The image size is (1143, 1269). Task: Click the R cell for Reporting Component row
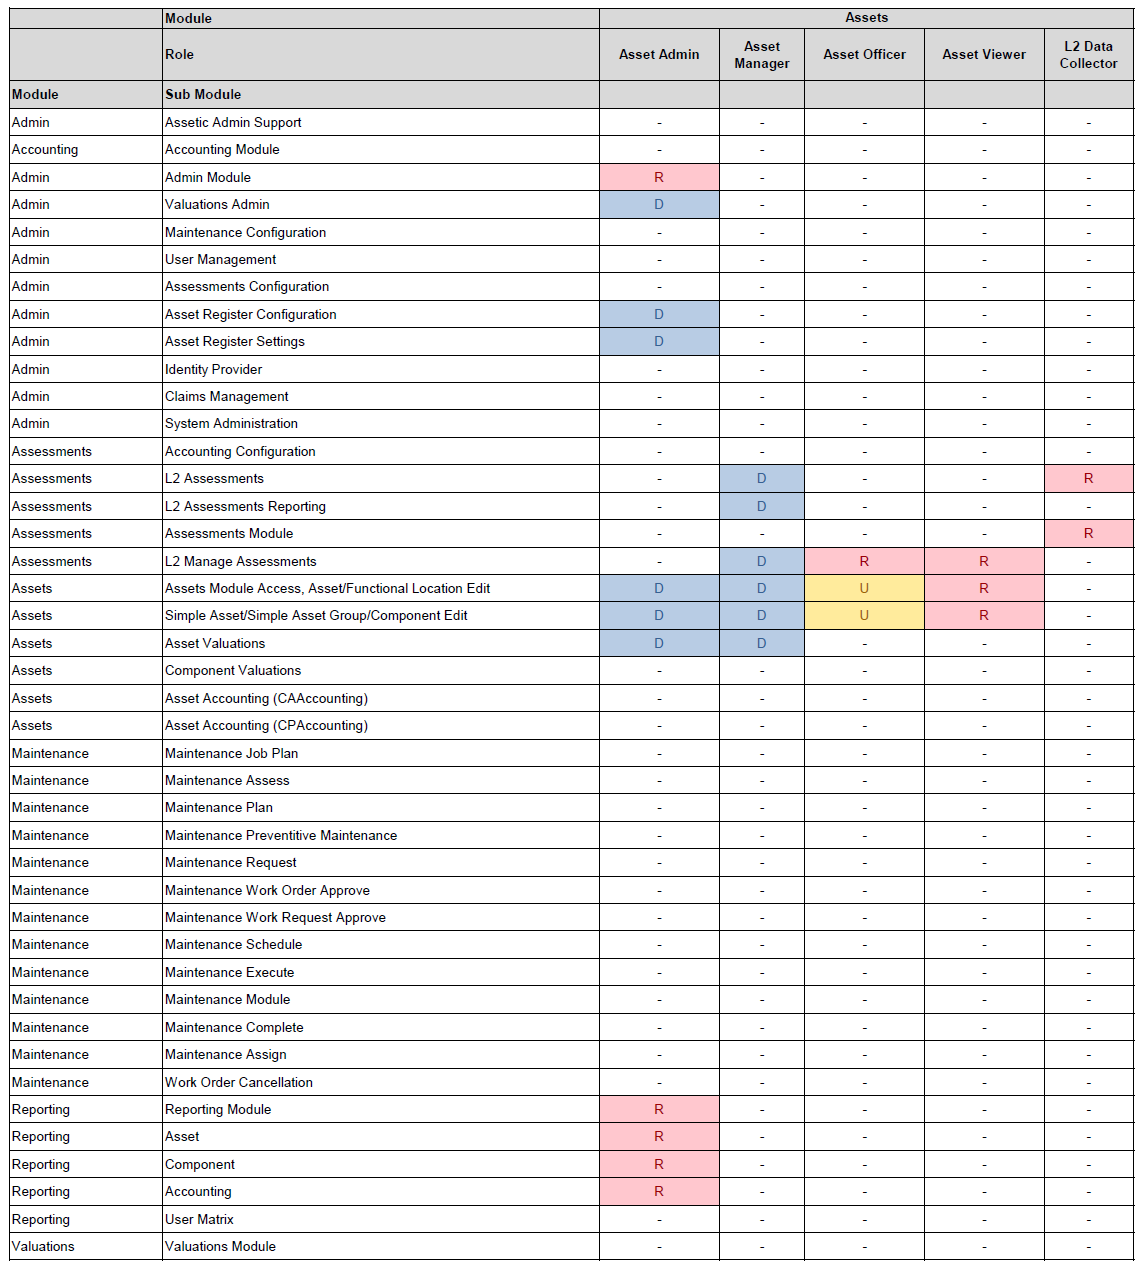point(659,1164)
